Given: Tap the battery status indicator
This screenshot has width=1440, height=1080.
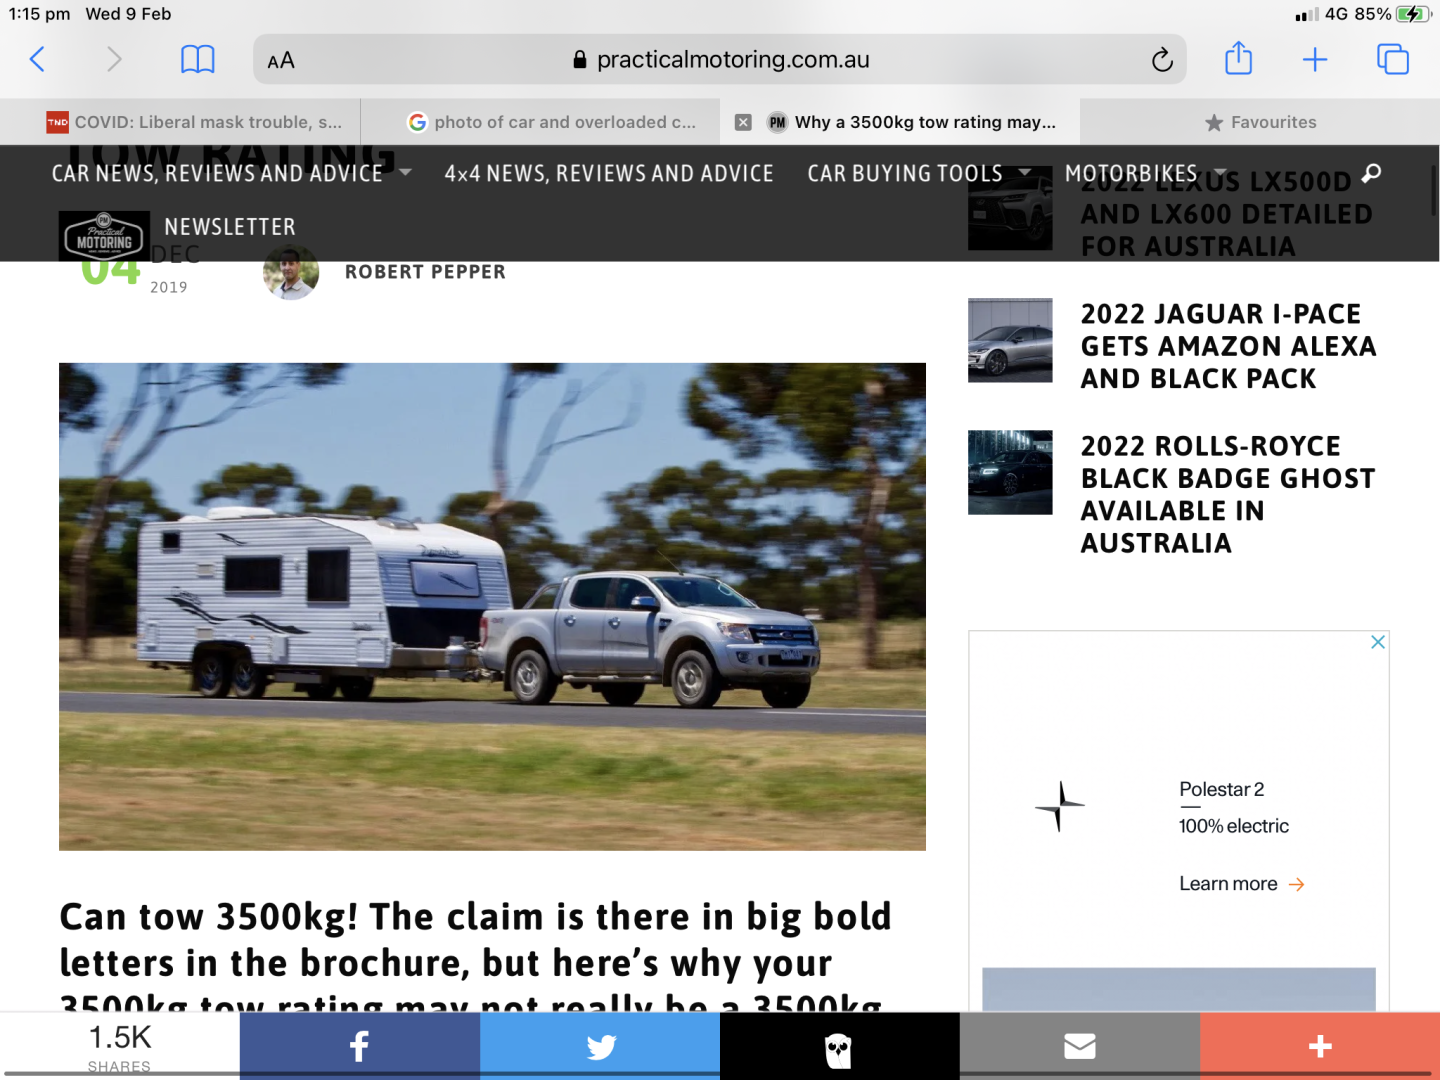Looking at the screenshot, I should click(x=1413, y=14).
